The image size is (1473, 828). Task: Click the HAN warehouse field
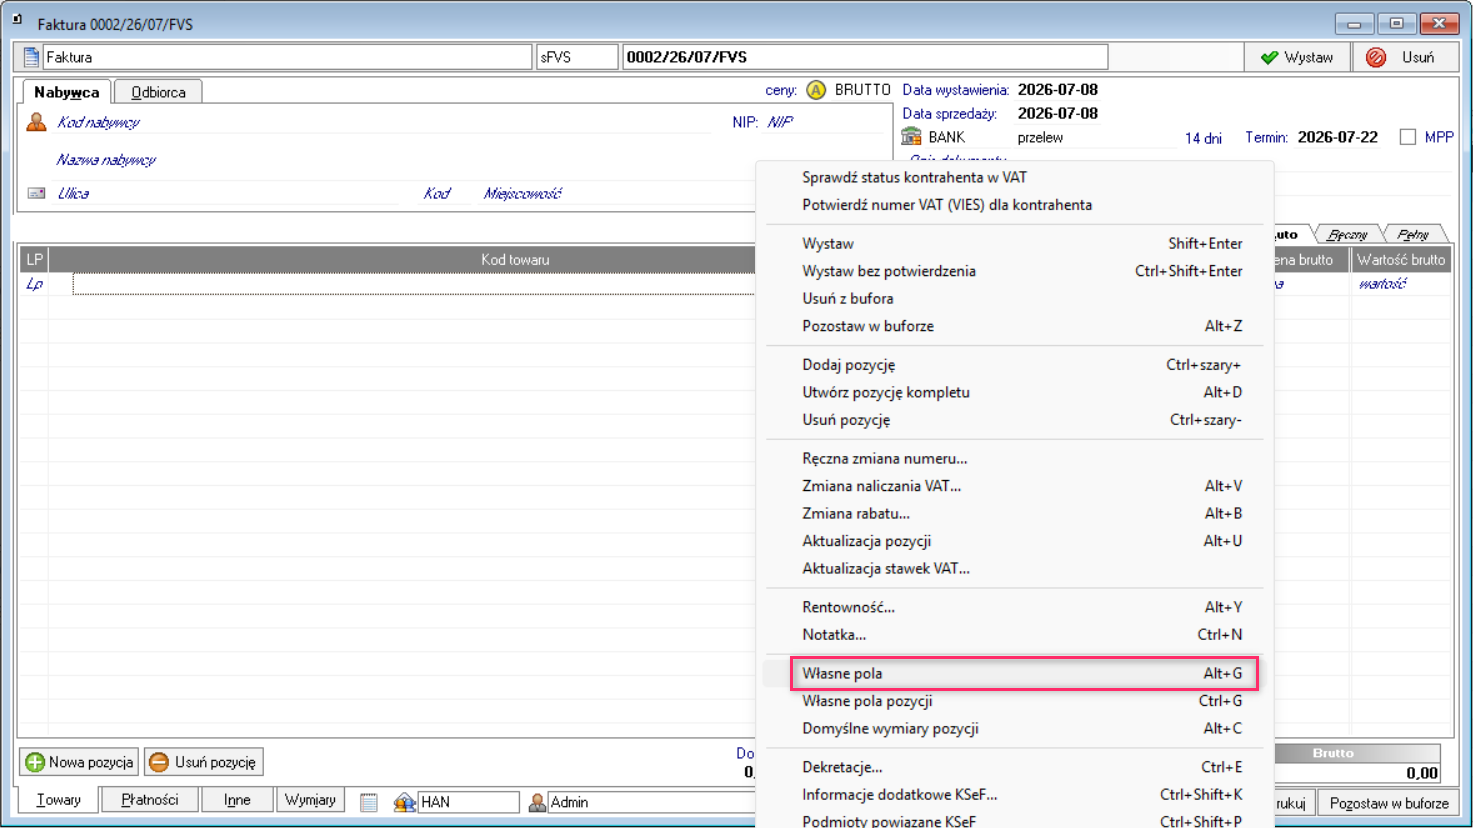tap(468, 802)
